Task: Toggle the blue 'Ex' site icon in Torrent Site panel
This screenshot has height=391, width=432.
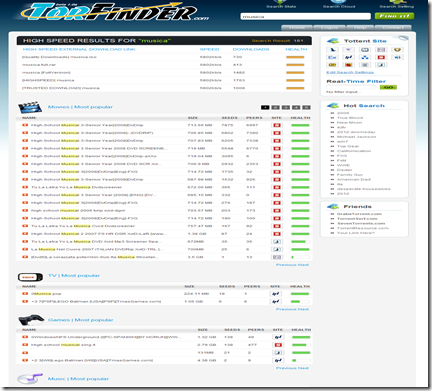Action: coord(332,57)
